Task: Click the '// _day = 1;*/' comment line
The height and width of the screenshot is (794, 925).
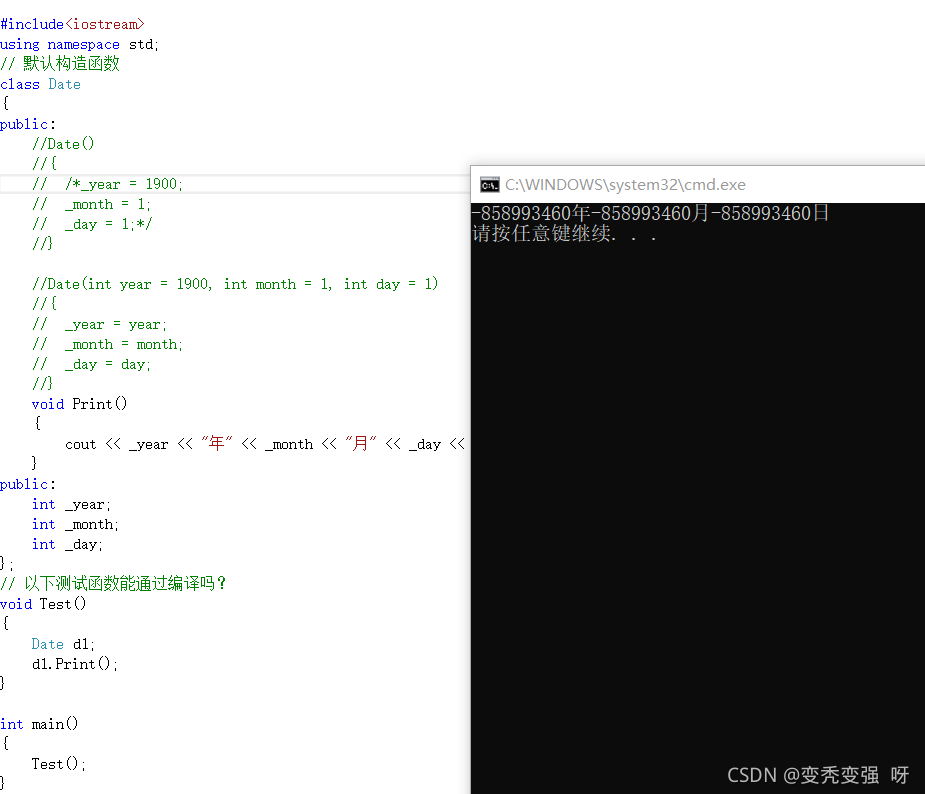Action: tap(92, 224)
